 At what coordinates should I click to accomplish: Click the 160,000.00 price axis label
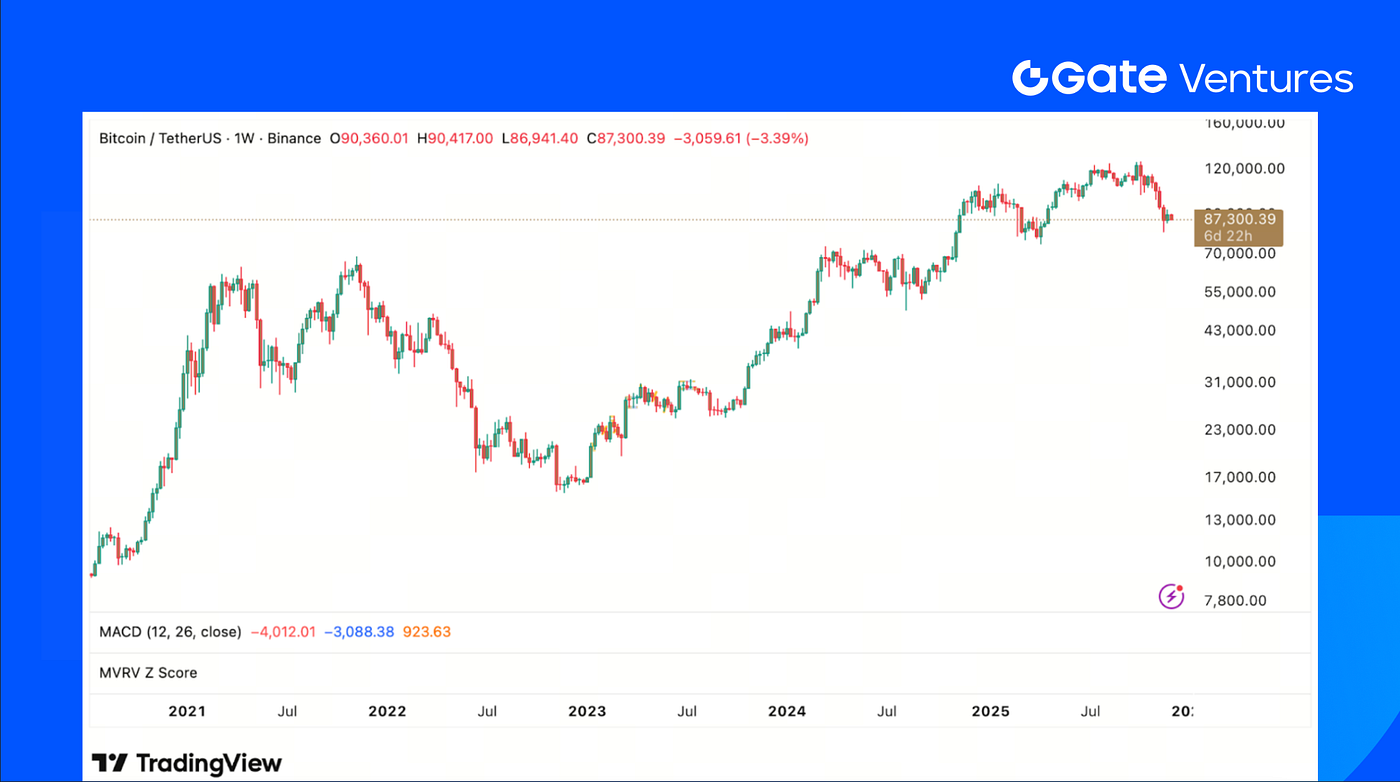(1244, 123)
